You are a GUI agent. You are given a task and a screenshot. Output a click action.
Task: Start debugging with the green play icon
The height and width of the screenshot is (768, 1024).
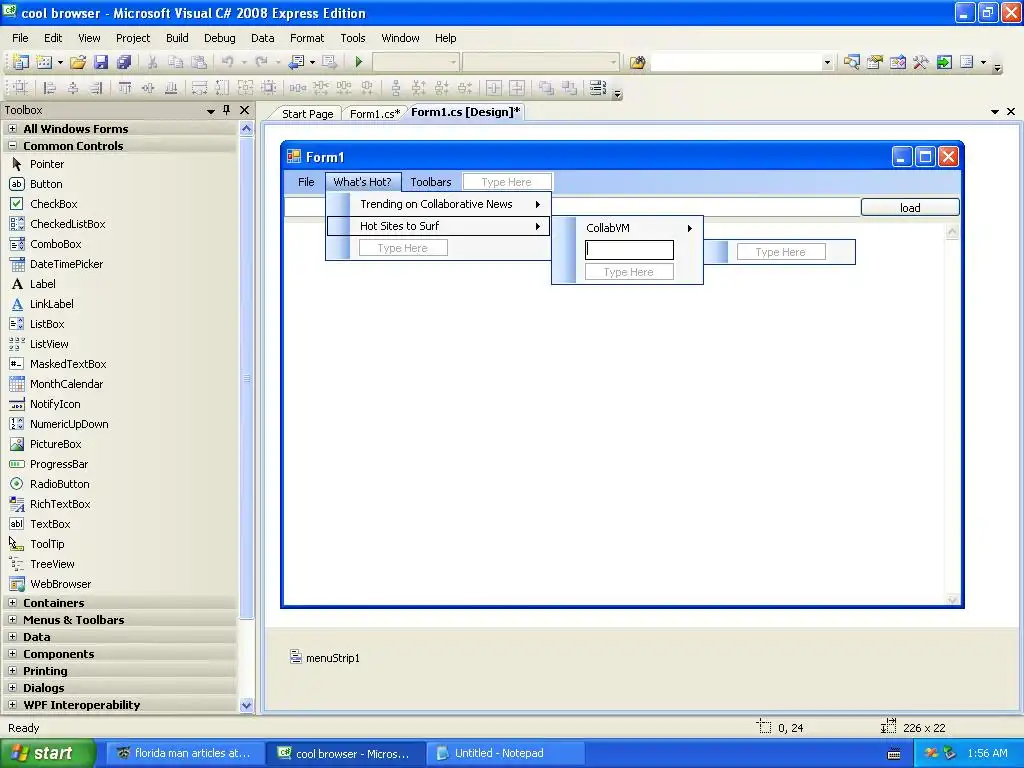click(359, 62)
